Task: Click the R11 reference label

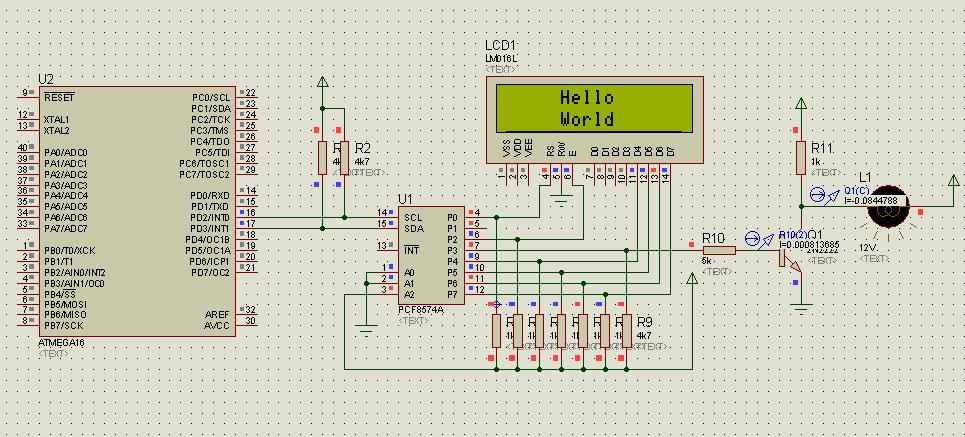Action: [822, 148]
